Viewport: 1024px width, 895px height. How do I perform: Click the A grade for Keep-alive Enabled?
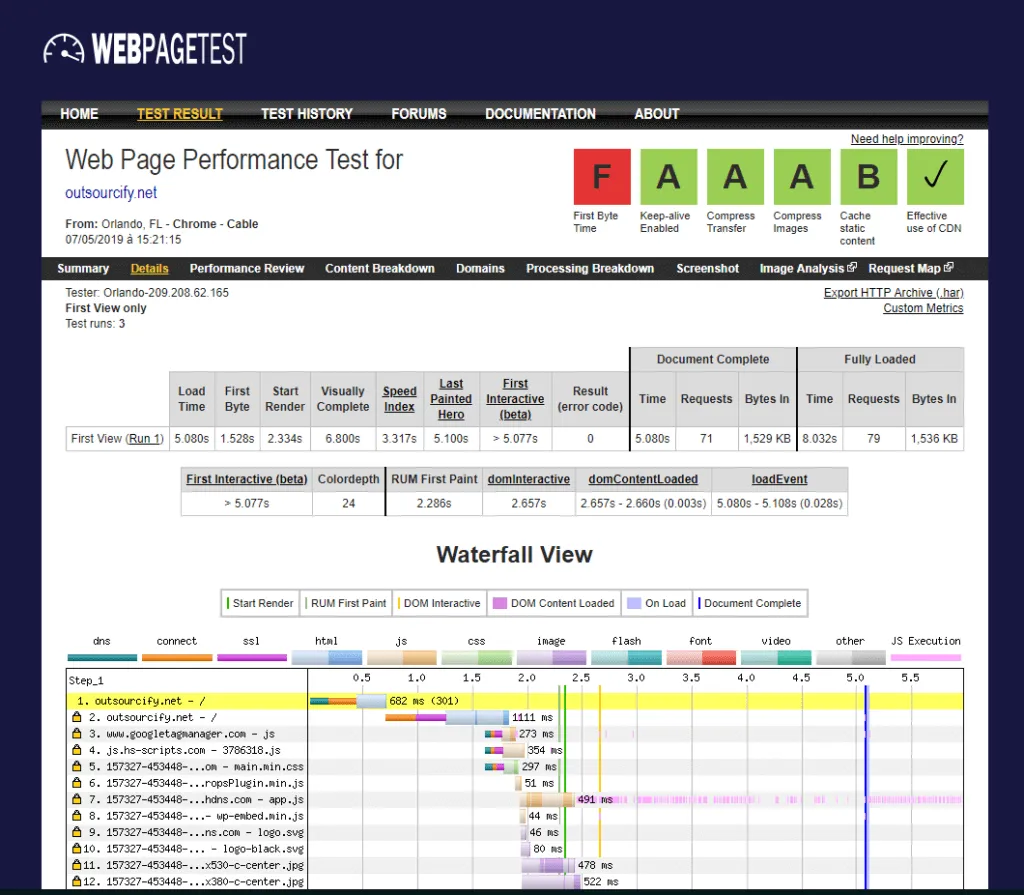coord(669,176)
